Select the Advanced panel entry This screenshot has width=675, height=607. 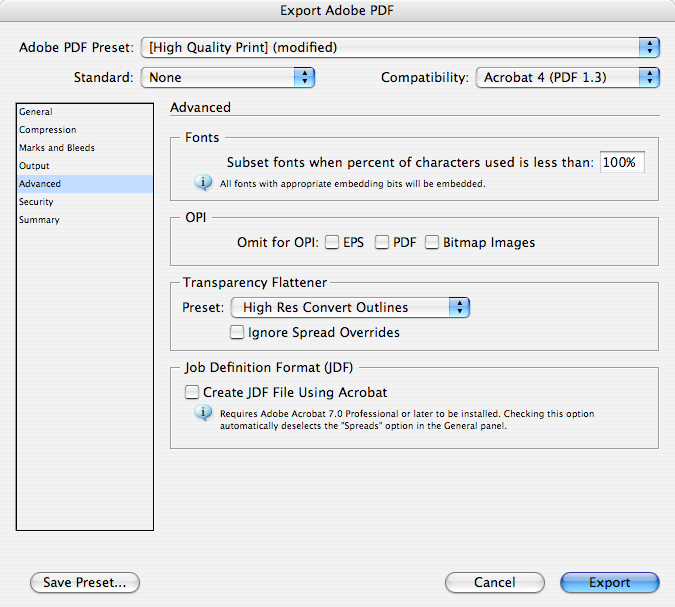pyautogui.click(x=84, y=184)
